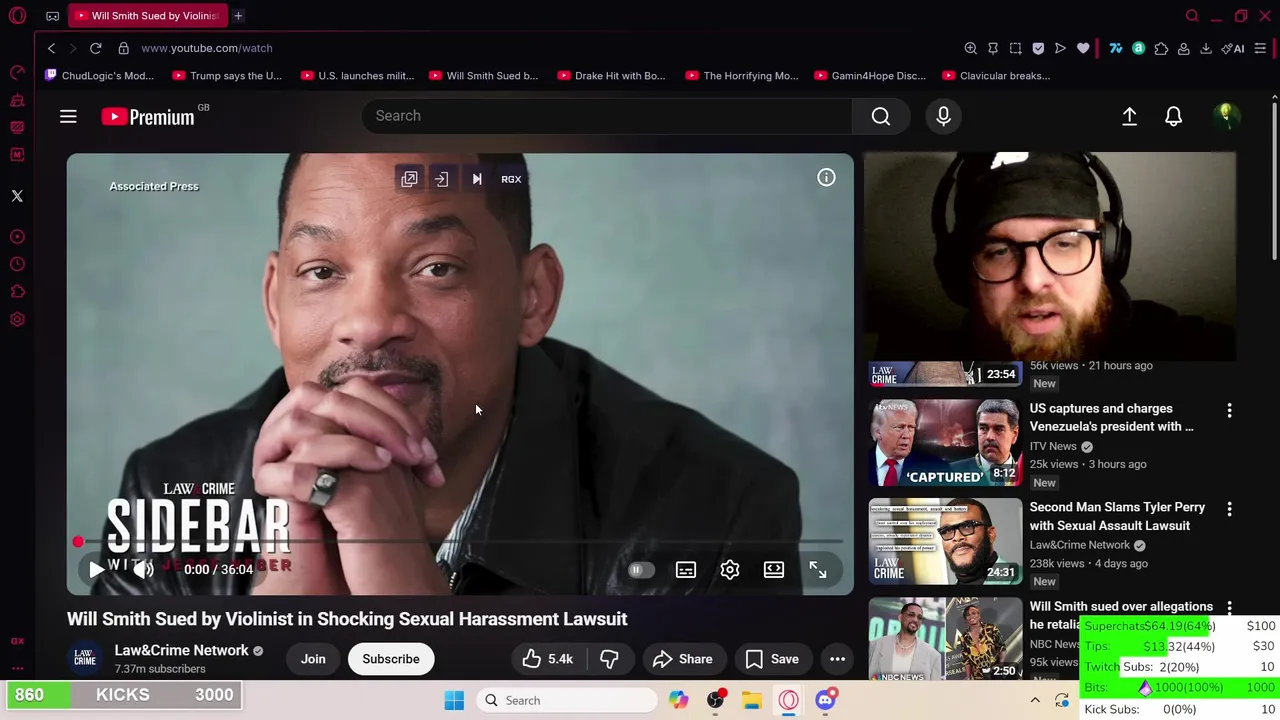Image resolution: width=1280 pixels, height=720 pixels.
Task: Toggle theater mode
Action: [774, 570]
